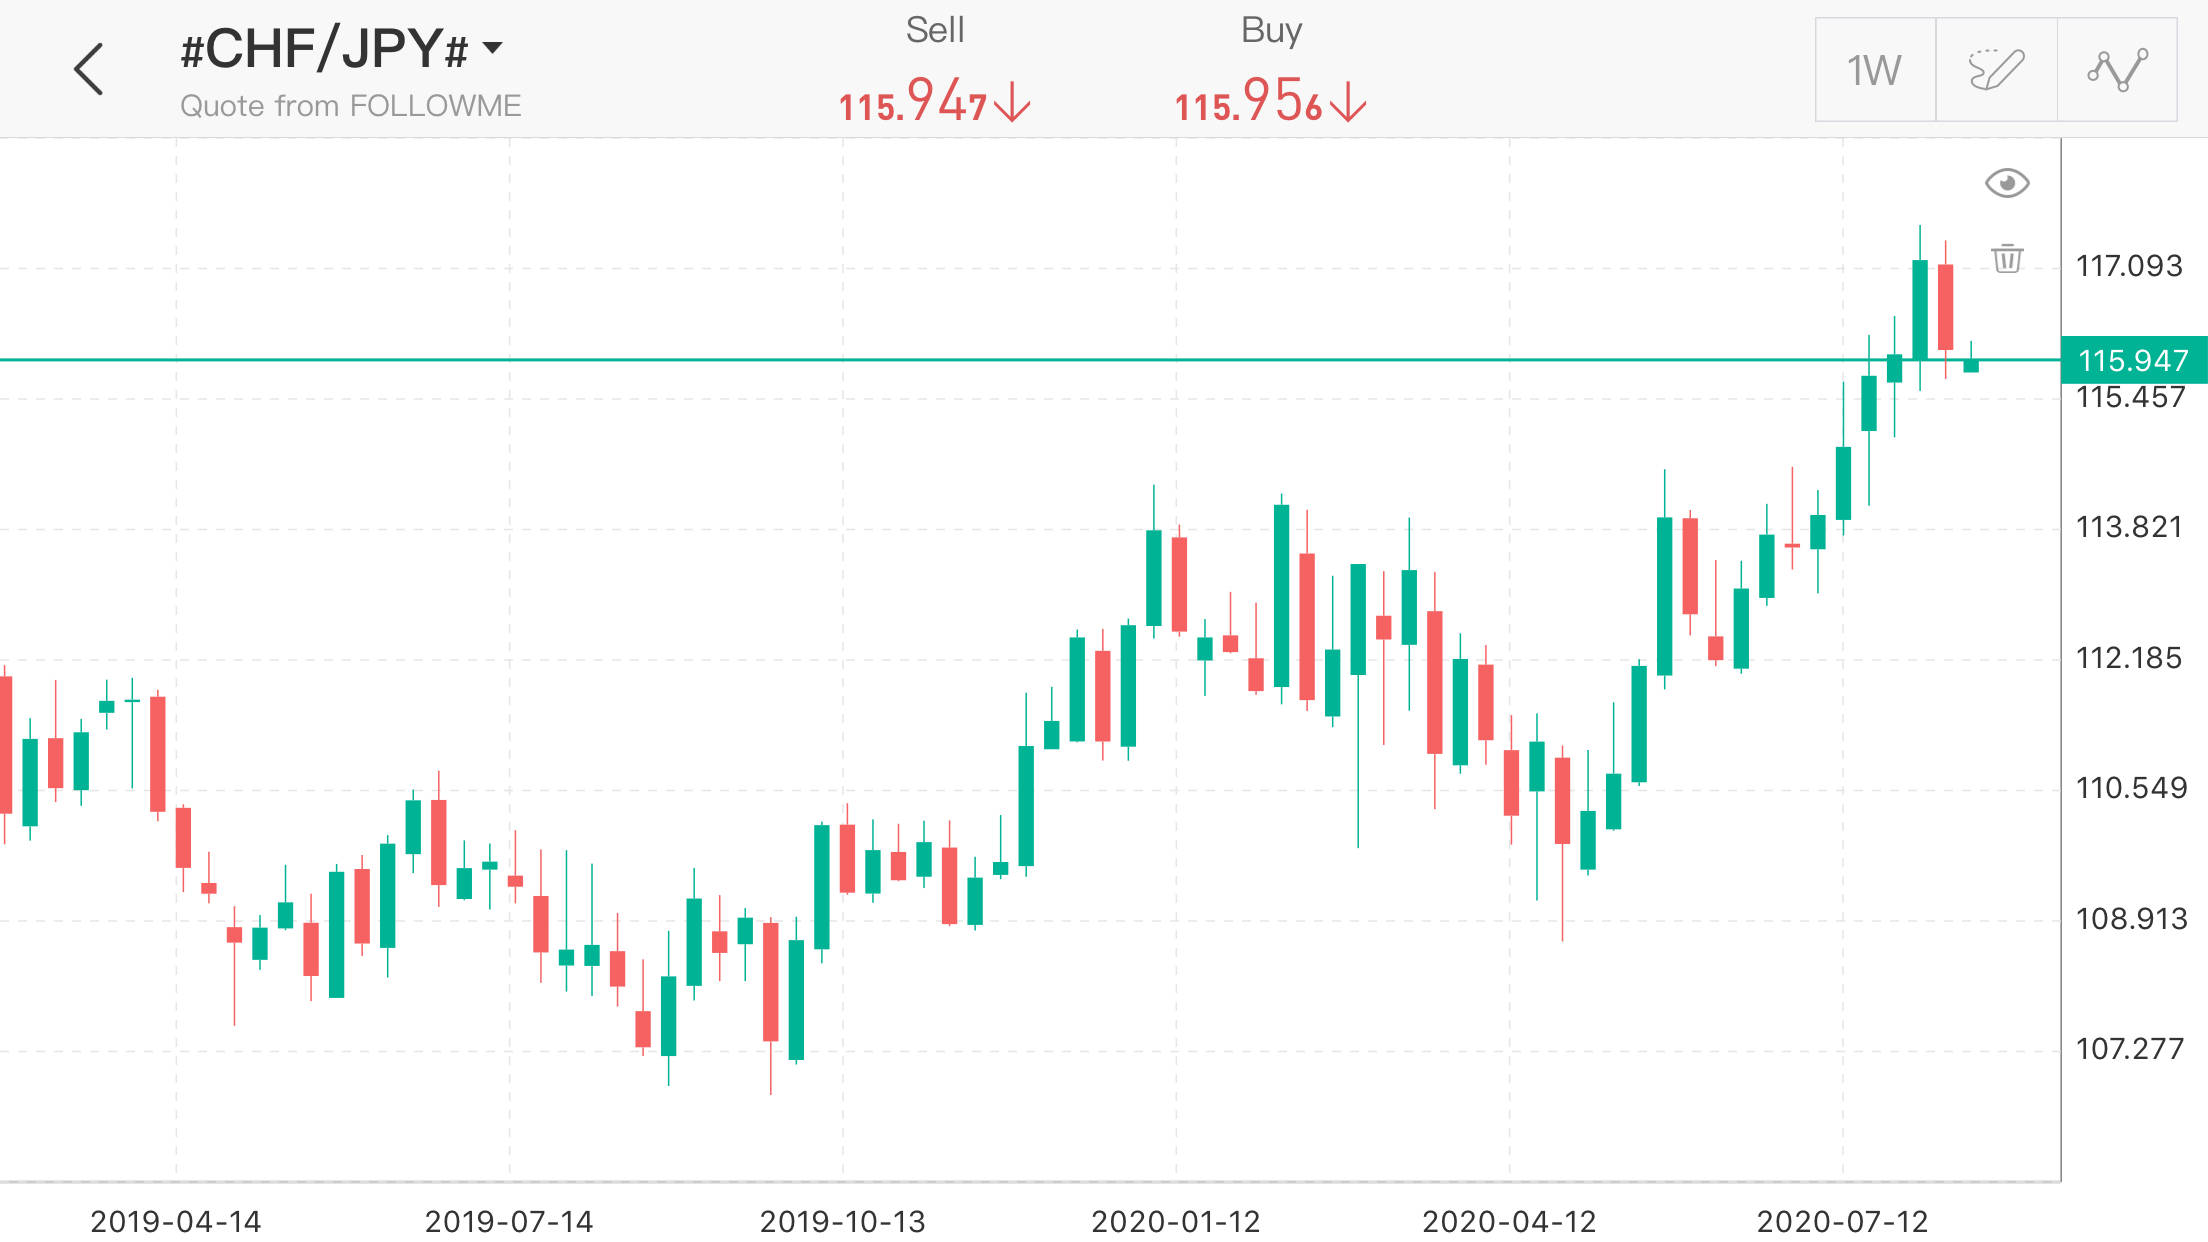Click the 2020-07-12 date label
Image resolution: width=2208 pixels, height=1242 pixels.
1842,1221
